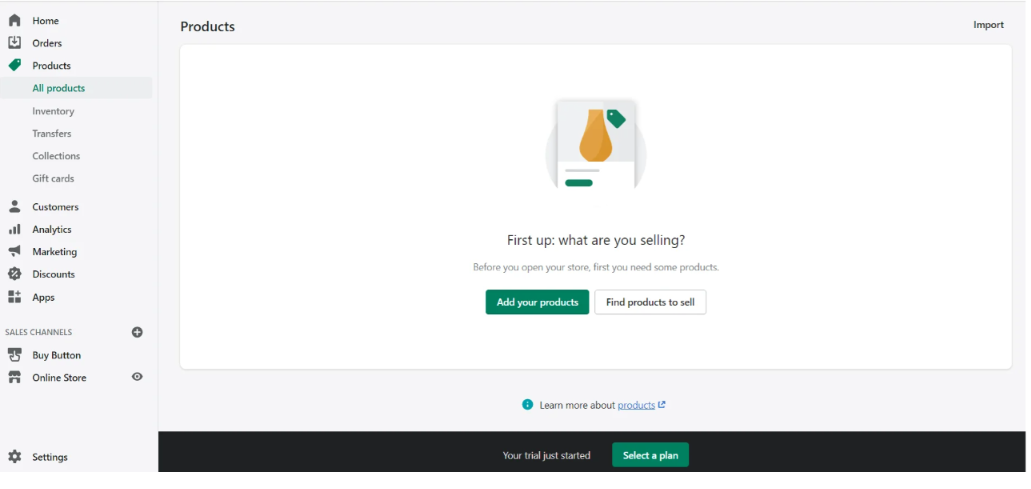Image resolution: width=1031 pixels, height=489 pixels.
Task: Open Transfers in the Products submenu
Action: (51, 133)
